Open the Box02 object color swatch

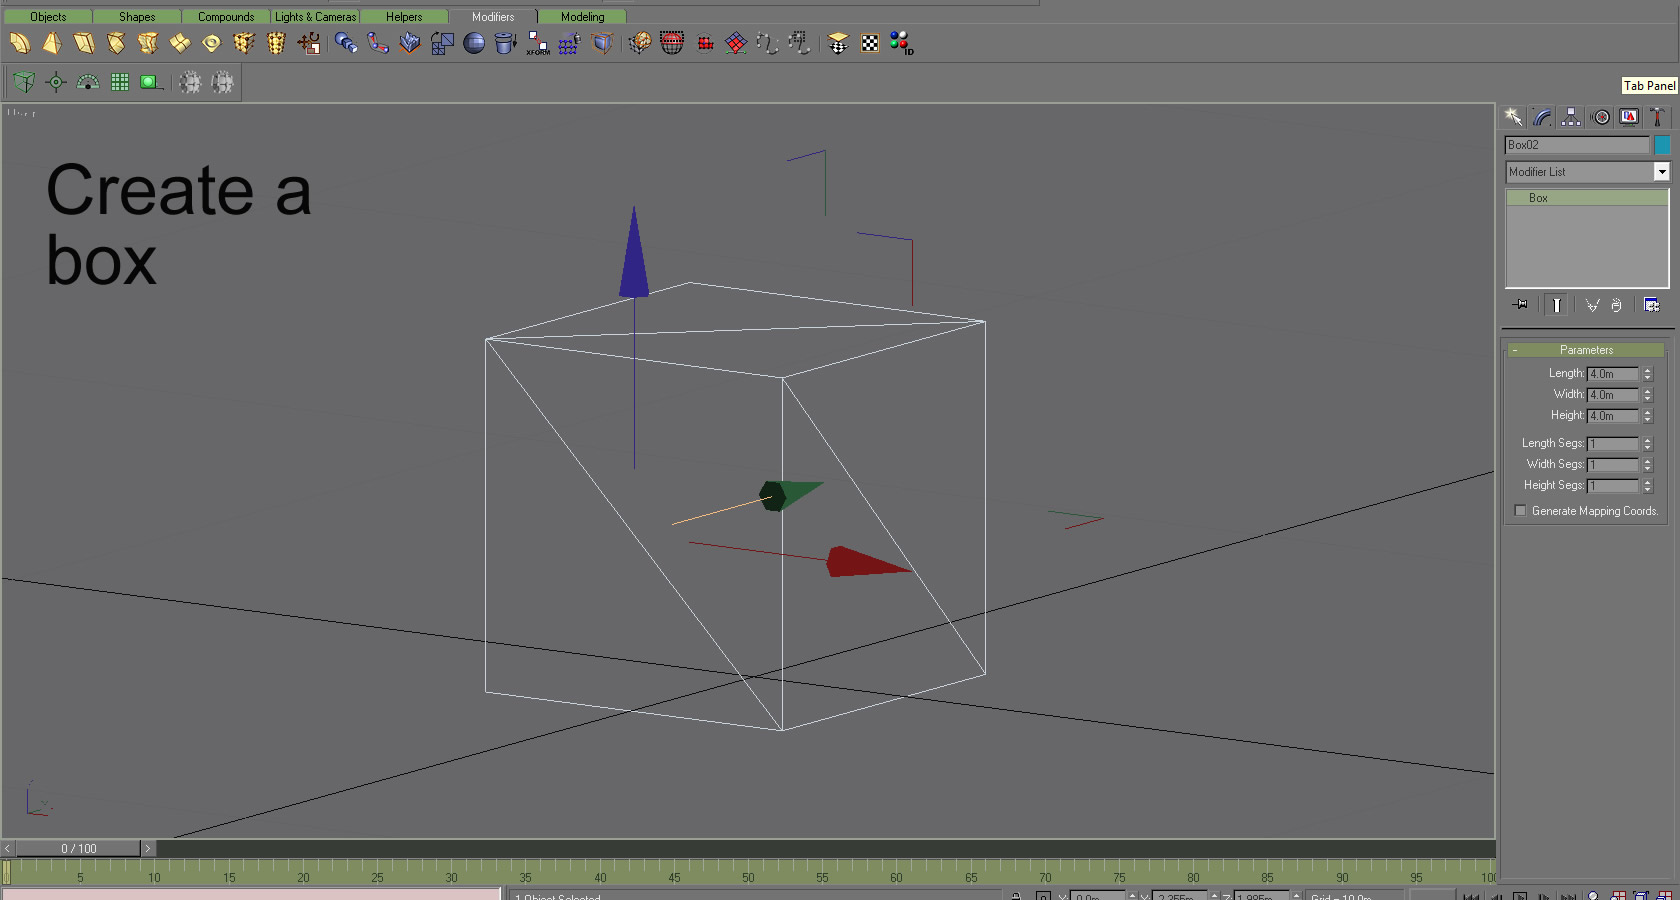(x=1662, y=145)
